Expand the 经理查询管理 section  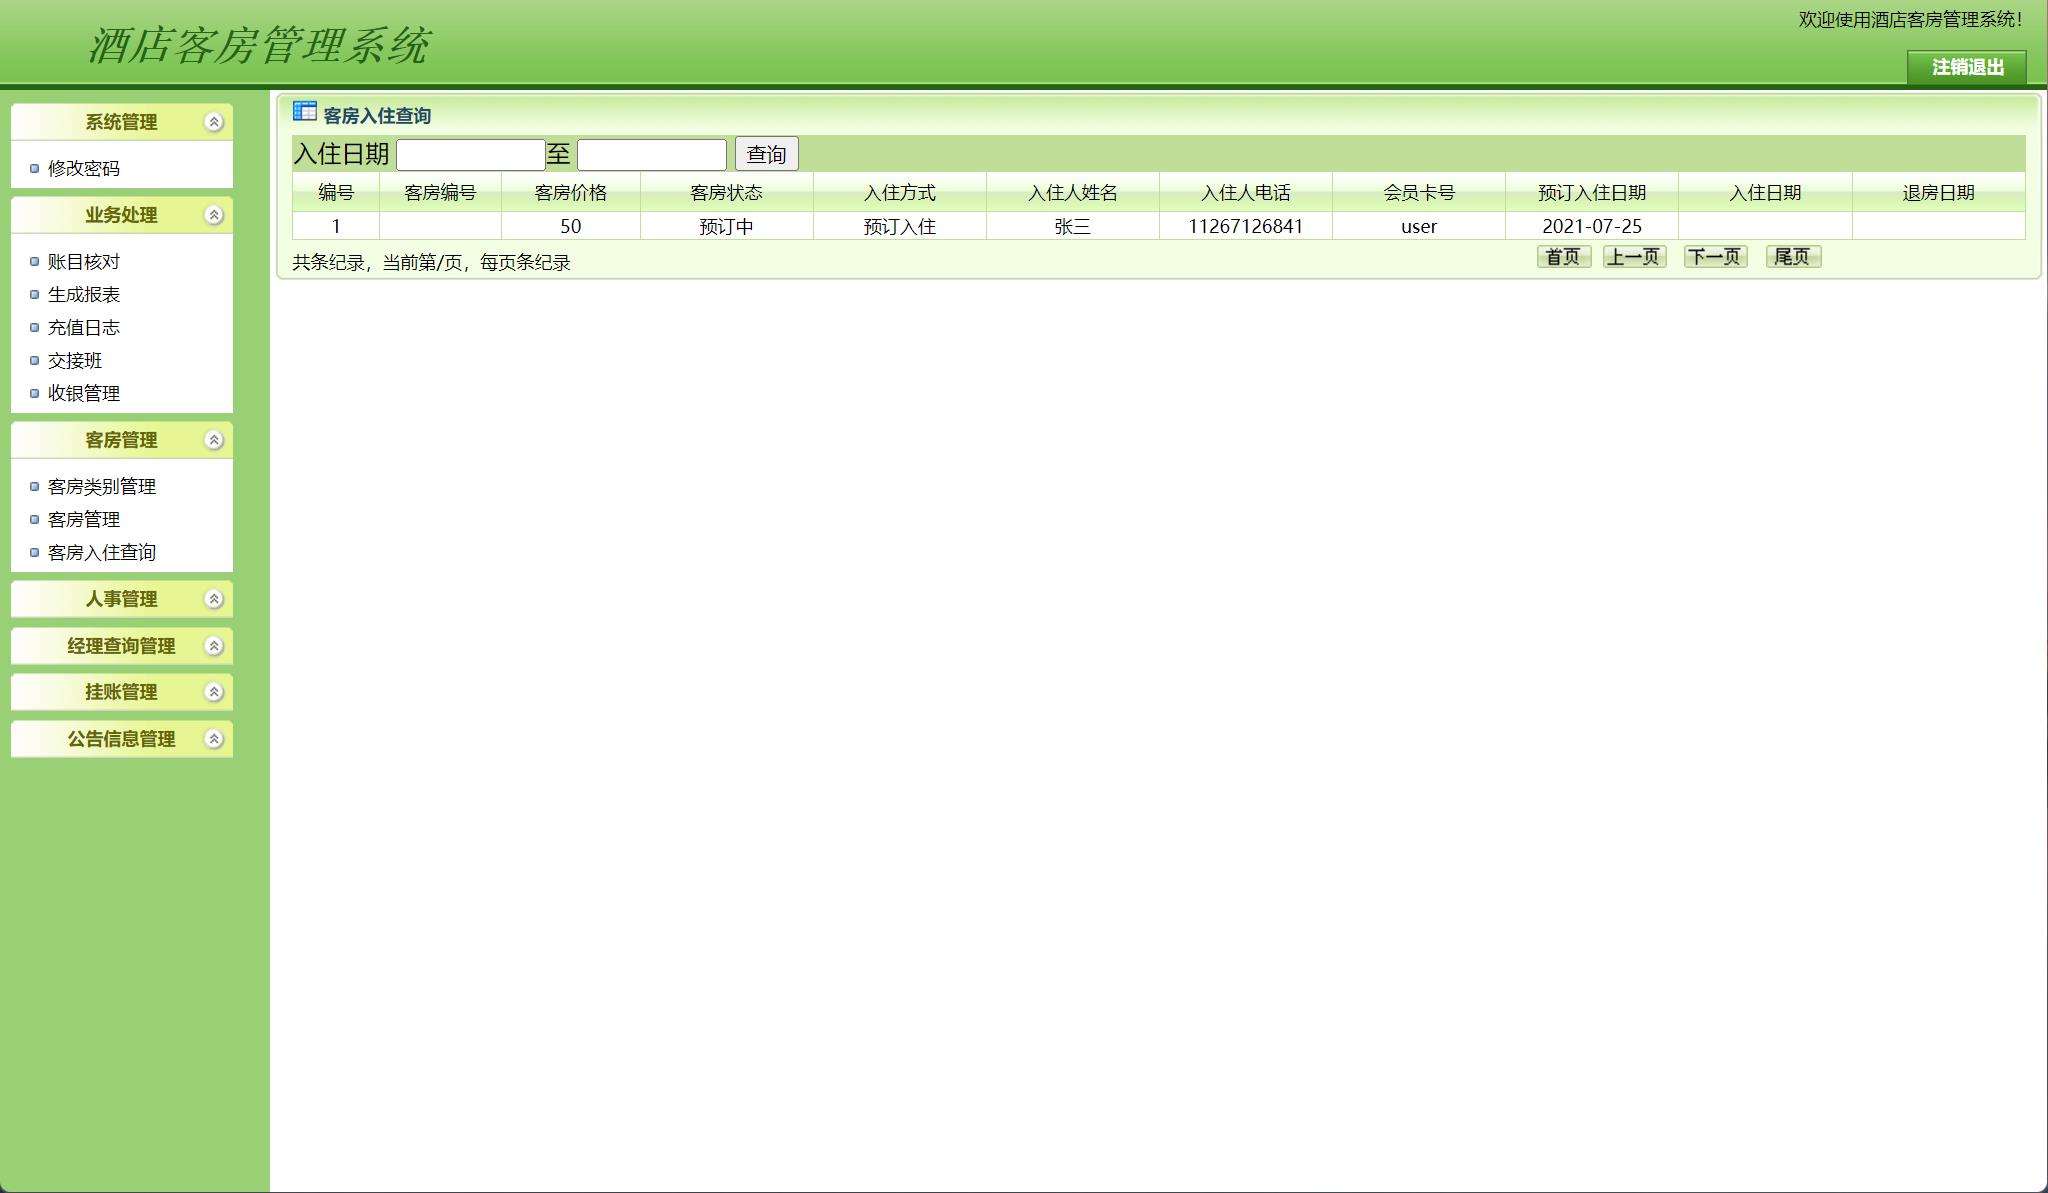point(212,646)
